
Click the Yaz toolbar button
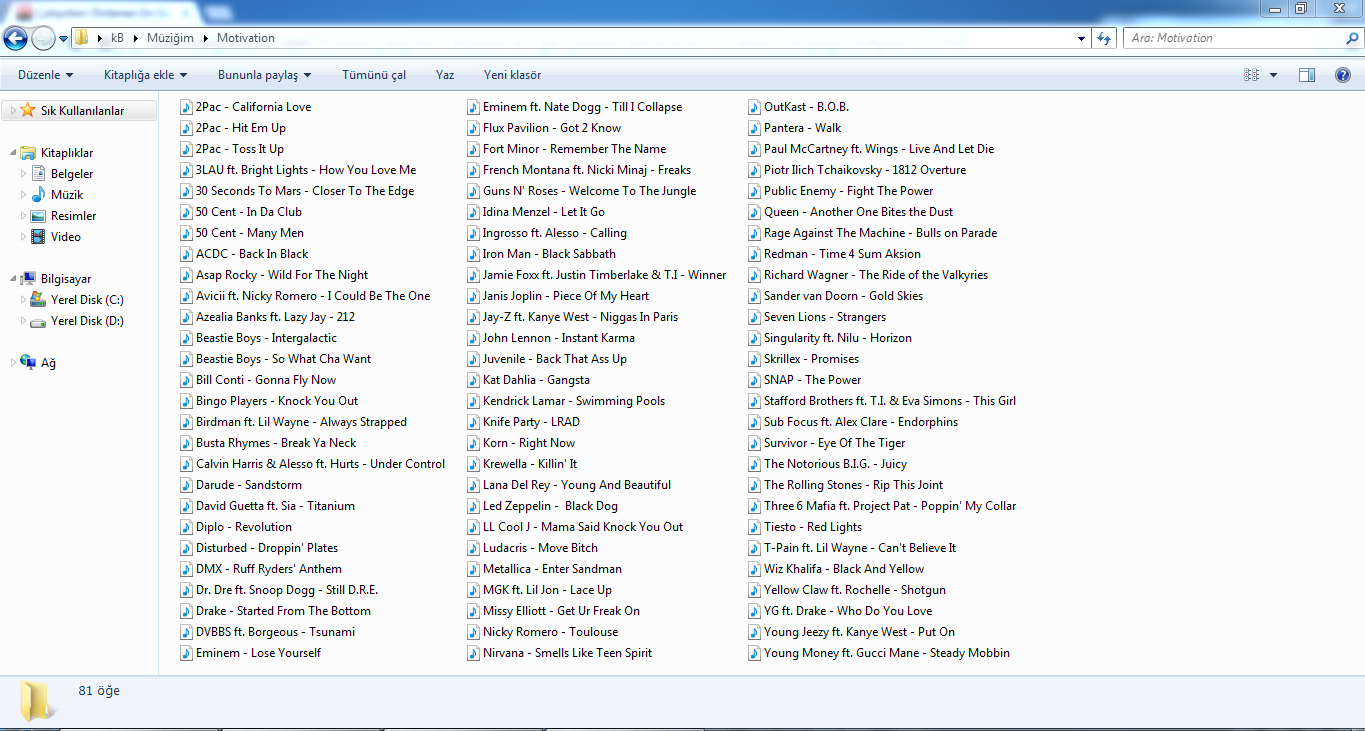(x=445, y=75)
